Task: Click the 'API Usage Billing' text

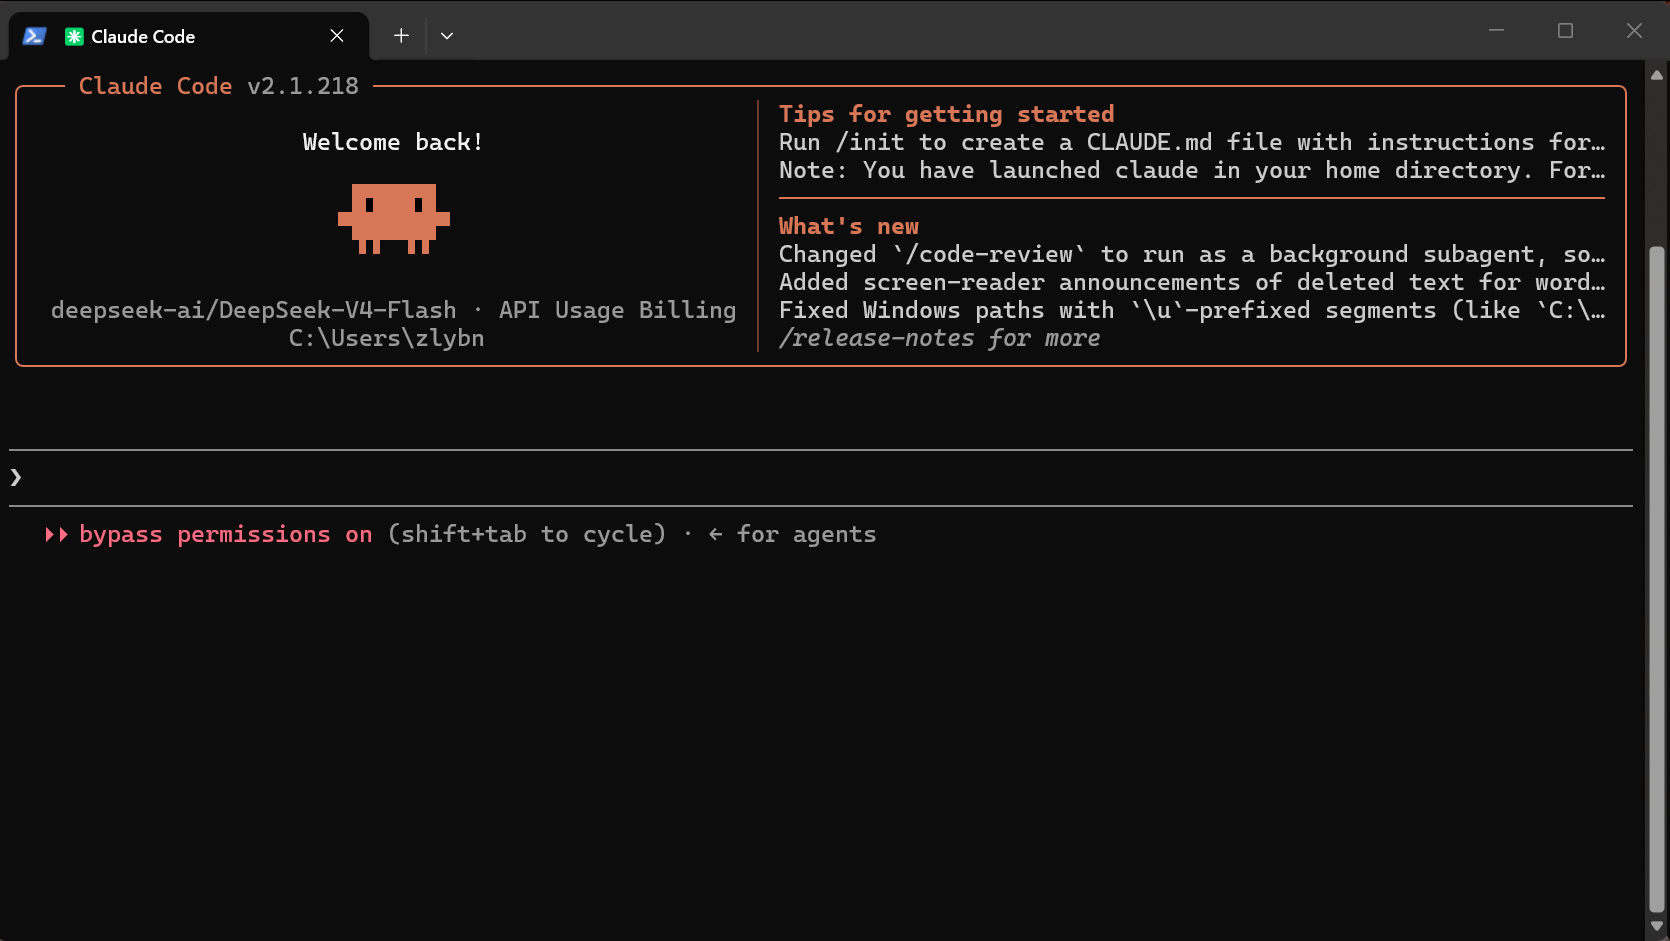Action: (x=618, y=310)
